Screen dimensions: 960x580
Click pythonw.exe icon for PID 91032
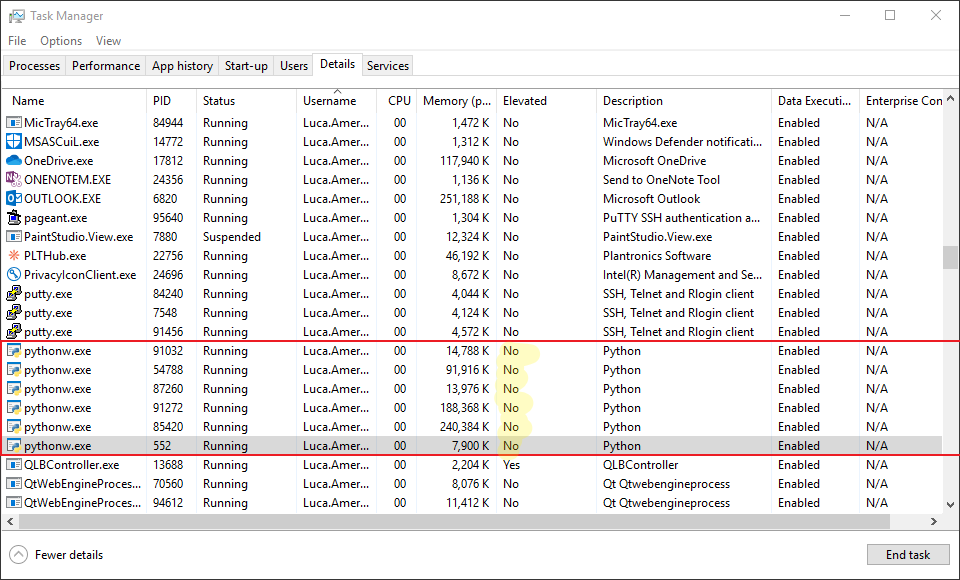coord(13,351)
